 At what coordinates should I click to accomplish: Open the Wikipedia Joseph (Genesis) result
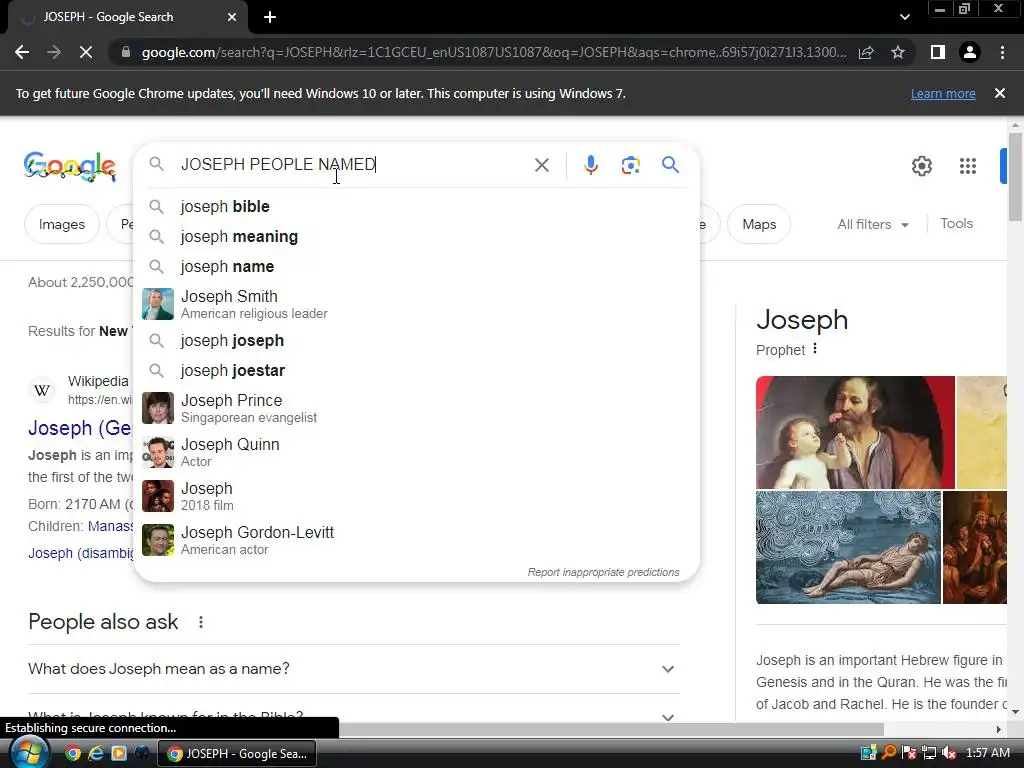80,428
